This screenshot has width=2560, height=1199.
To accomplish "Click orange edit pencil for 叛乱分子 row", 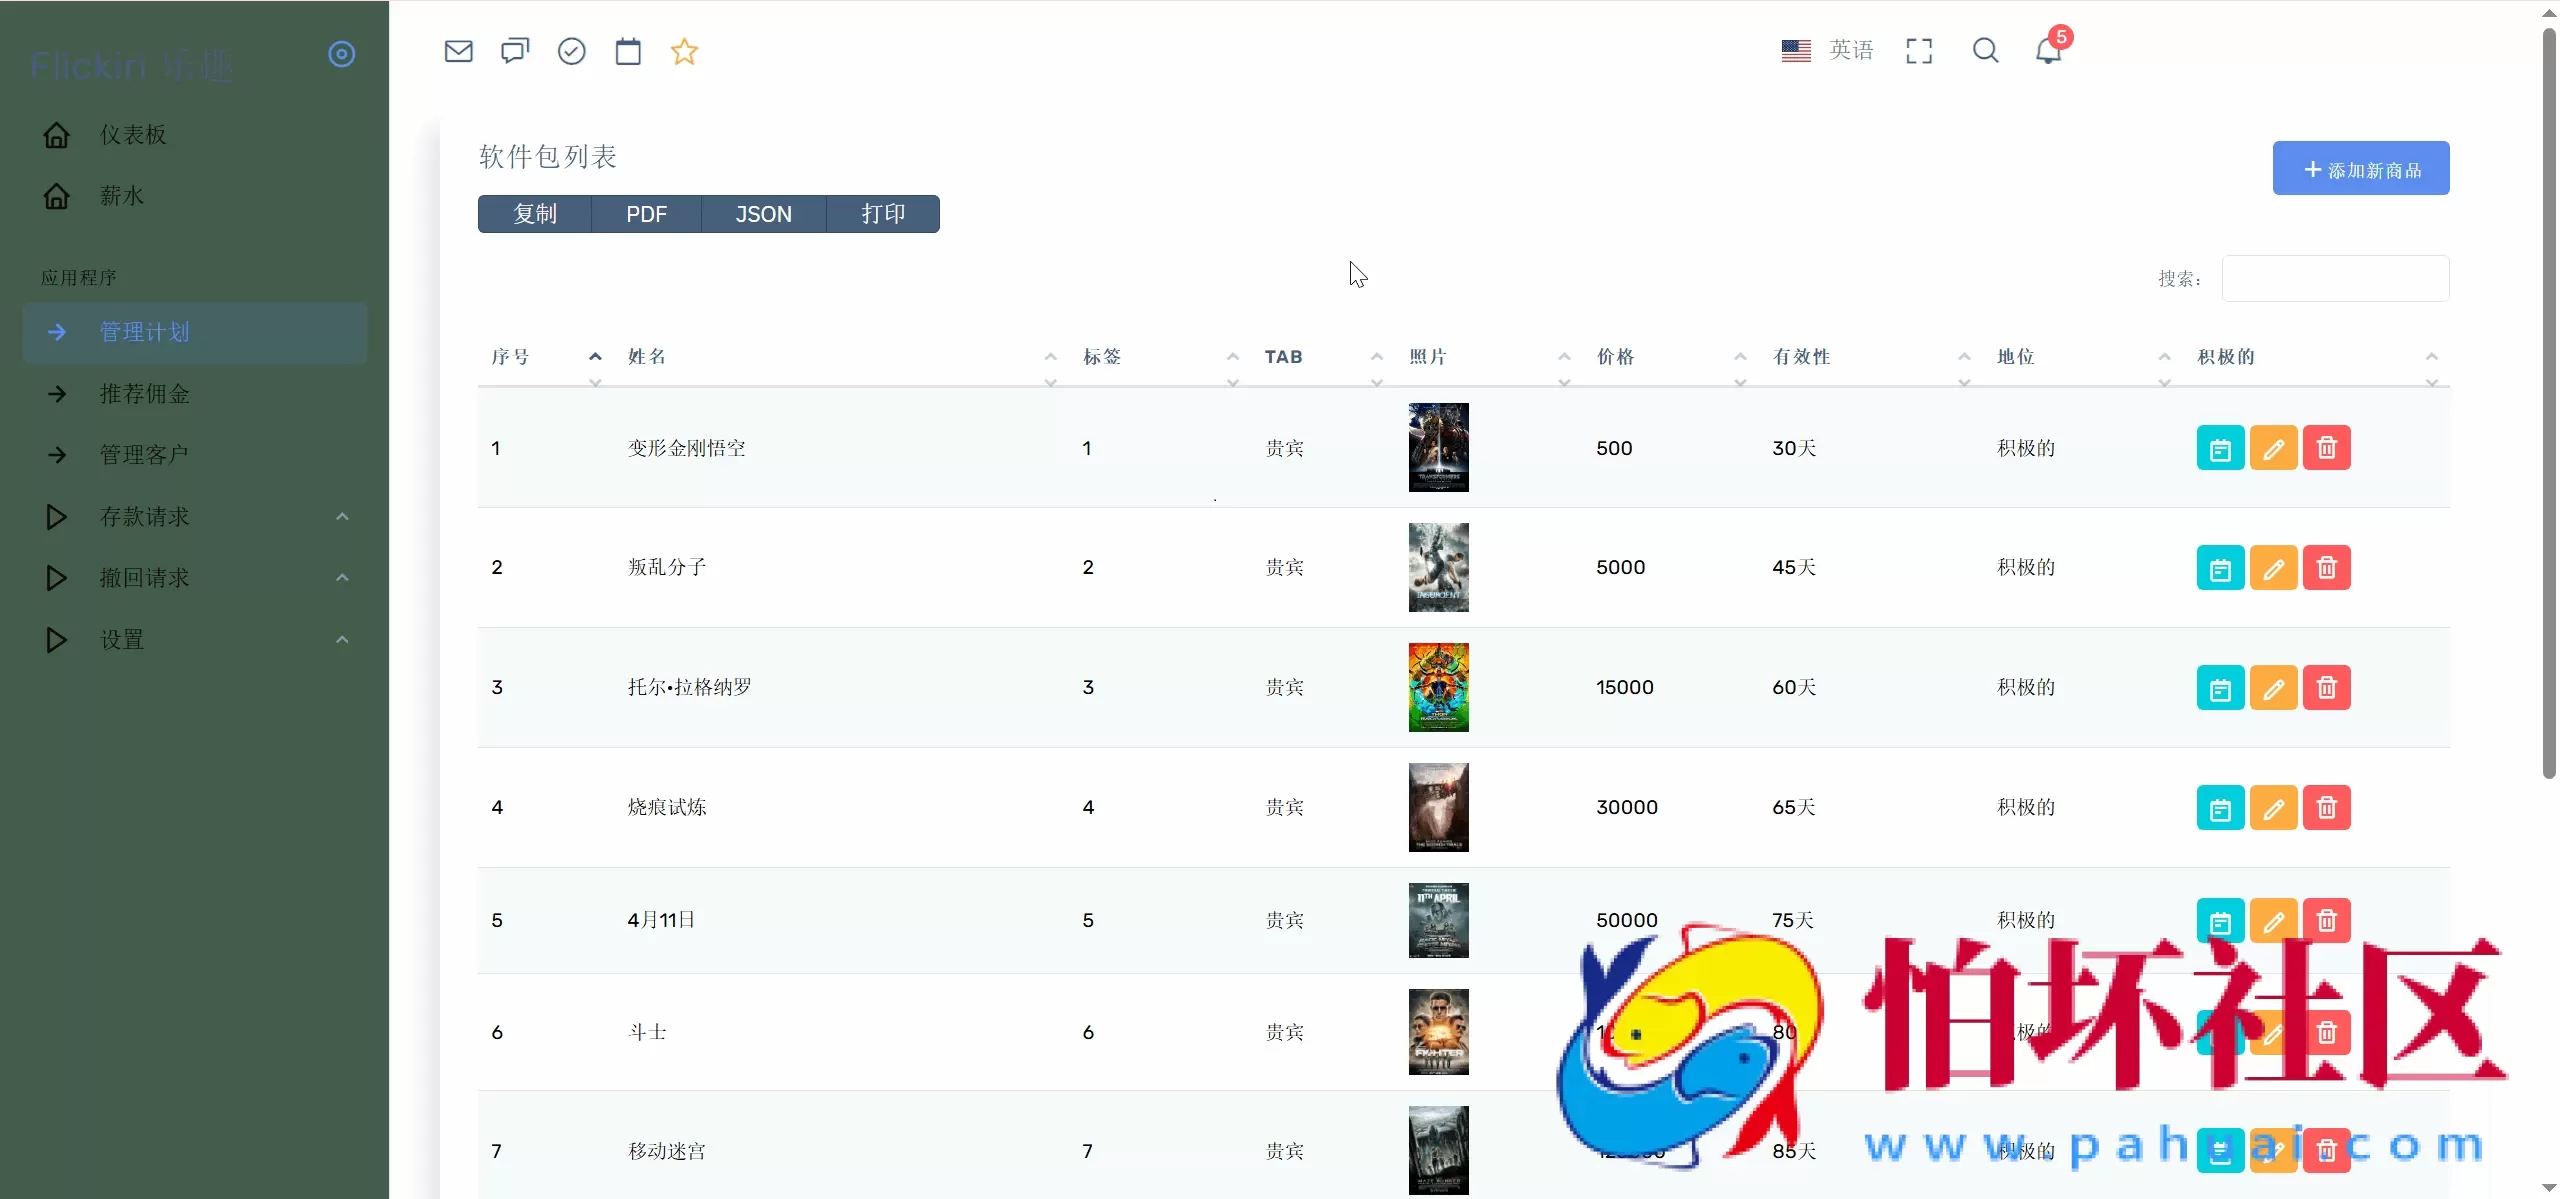I will tap(2273, 568).
